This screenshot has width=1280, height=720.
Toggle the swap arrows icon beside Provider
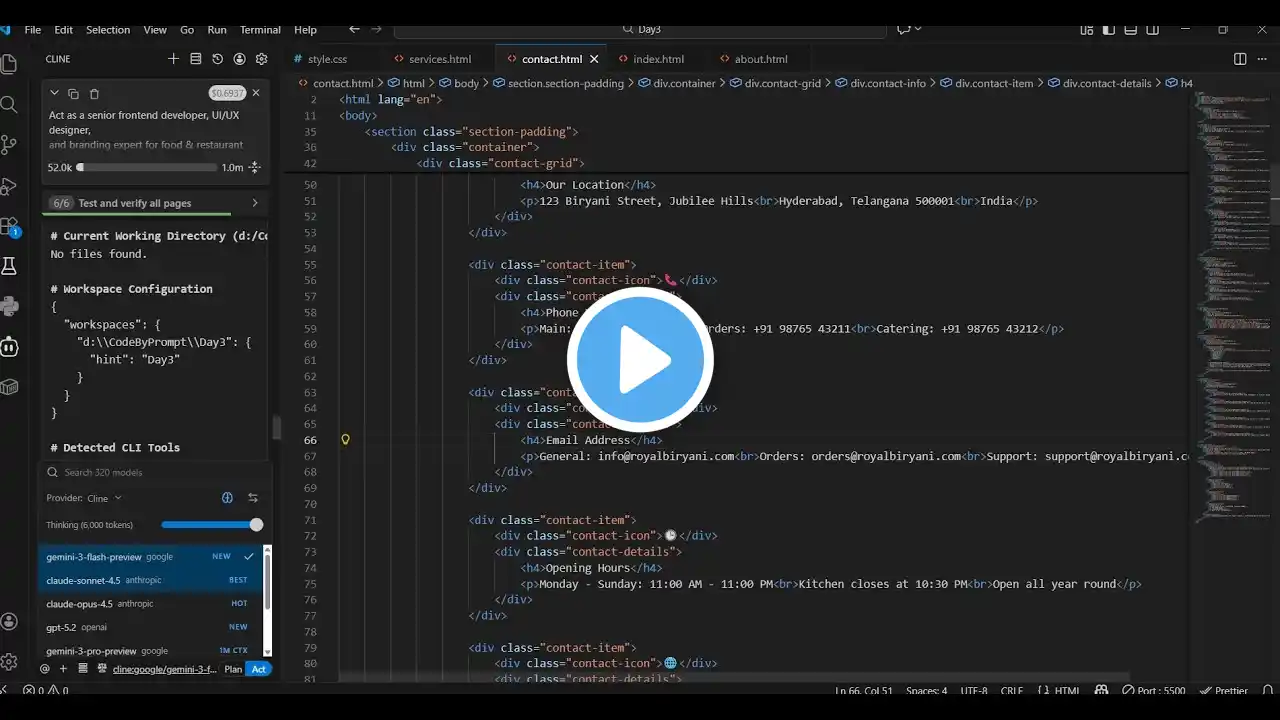pos(253,498)
